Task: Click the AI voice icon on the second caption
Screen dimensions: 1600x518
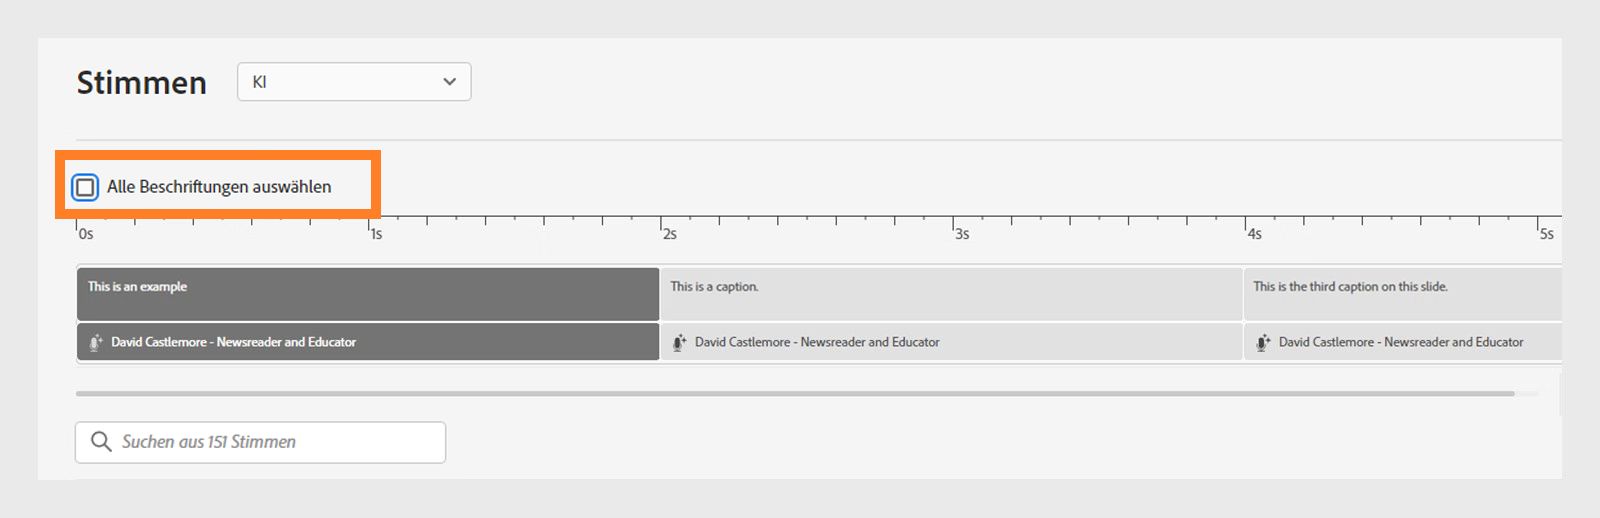Action: pos(679,343)
